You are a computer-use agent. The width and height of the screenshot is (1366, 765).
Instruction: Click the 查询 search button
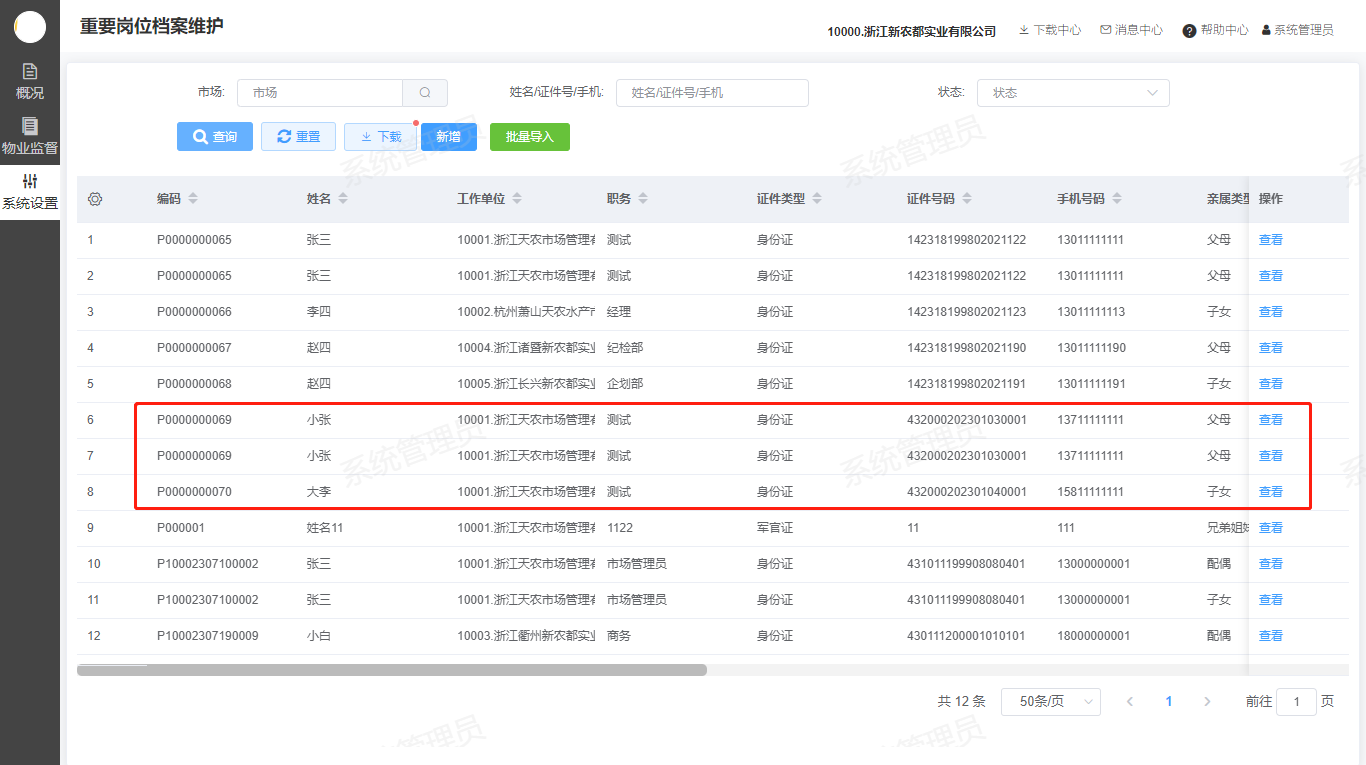(x=215, y=137)
